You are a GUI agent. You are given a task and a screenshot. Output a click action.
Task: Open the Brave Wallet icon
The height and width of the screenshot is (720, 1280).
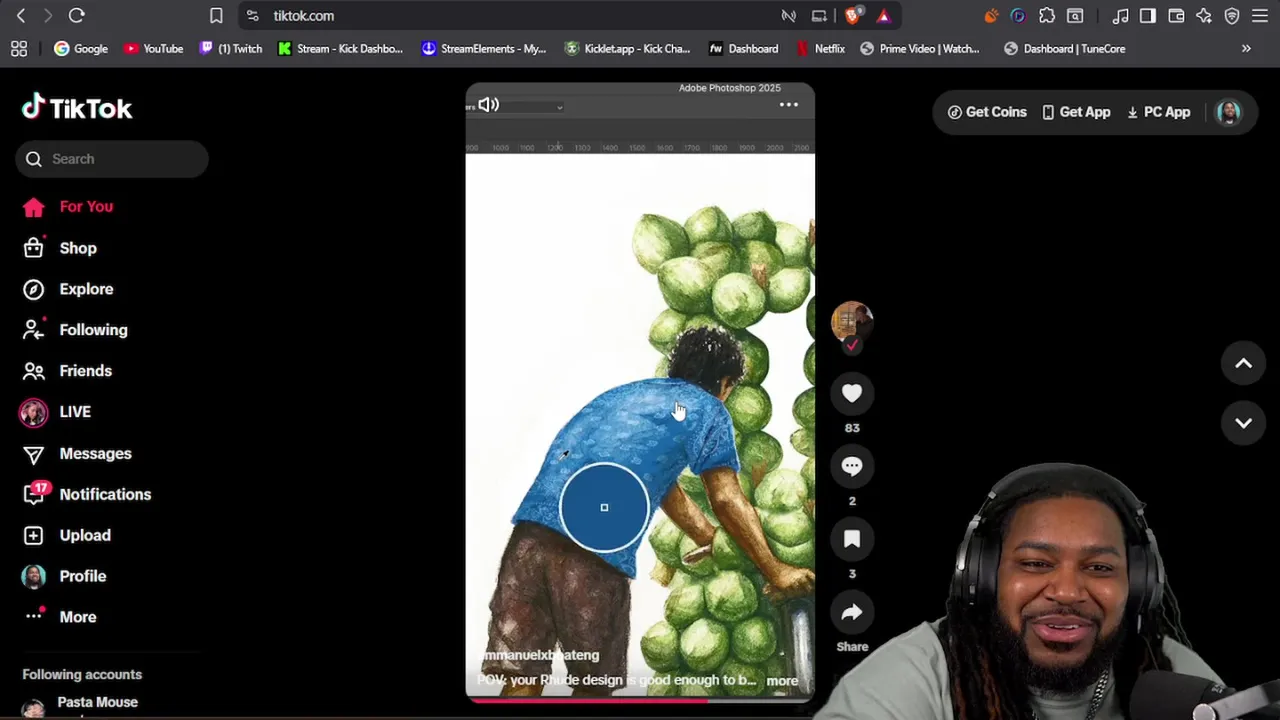point(1176,15)
